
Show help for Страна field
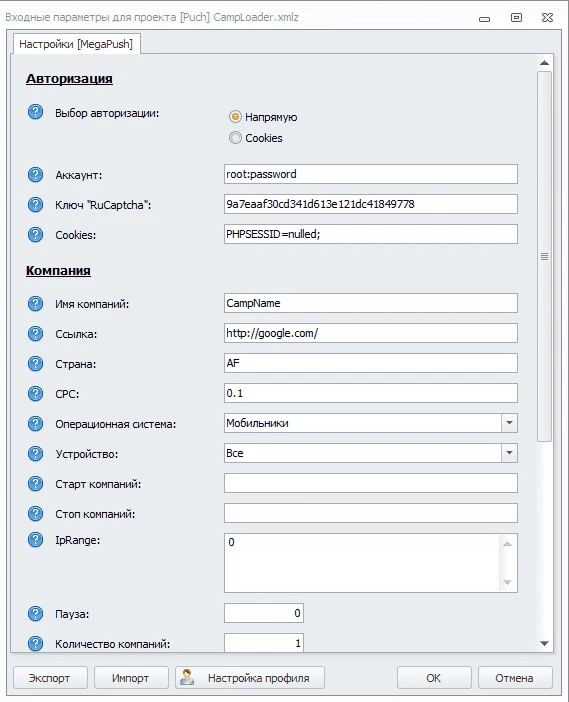(x=35, y=364)
